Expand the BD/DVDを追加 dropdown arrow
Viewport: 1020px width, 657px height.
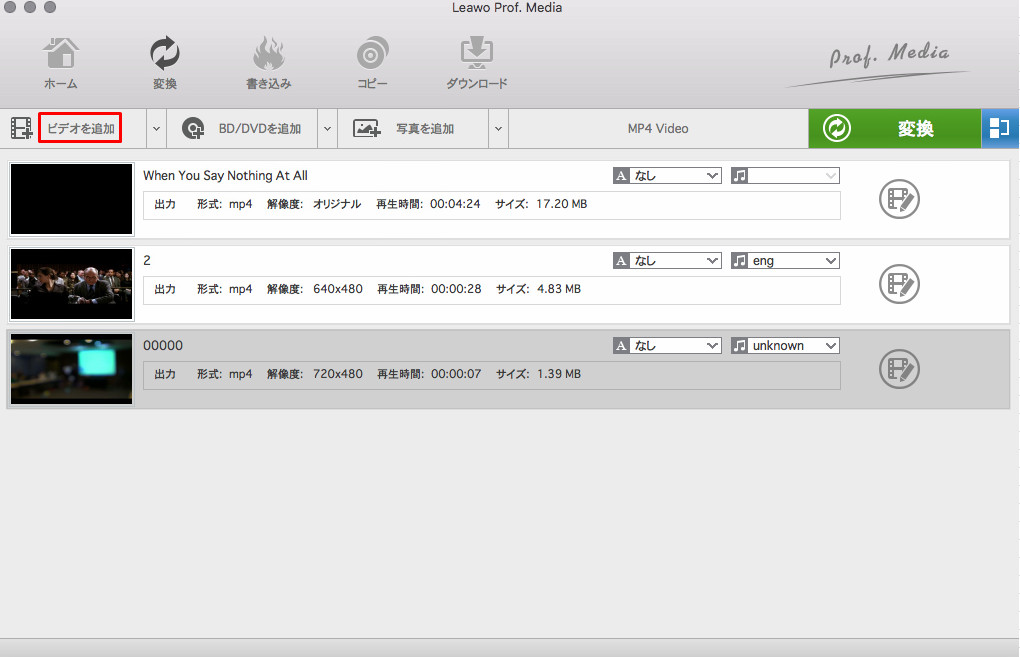(326, 129)
